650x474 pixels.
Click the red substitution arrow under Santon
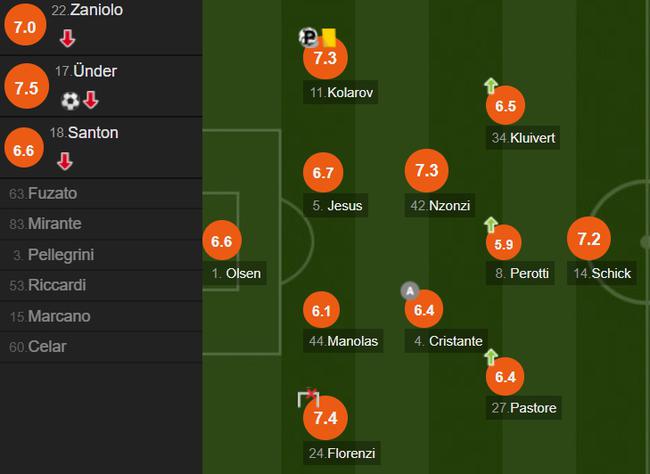point(65,161)
